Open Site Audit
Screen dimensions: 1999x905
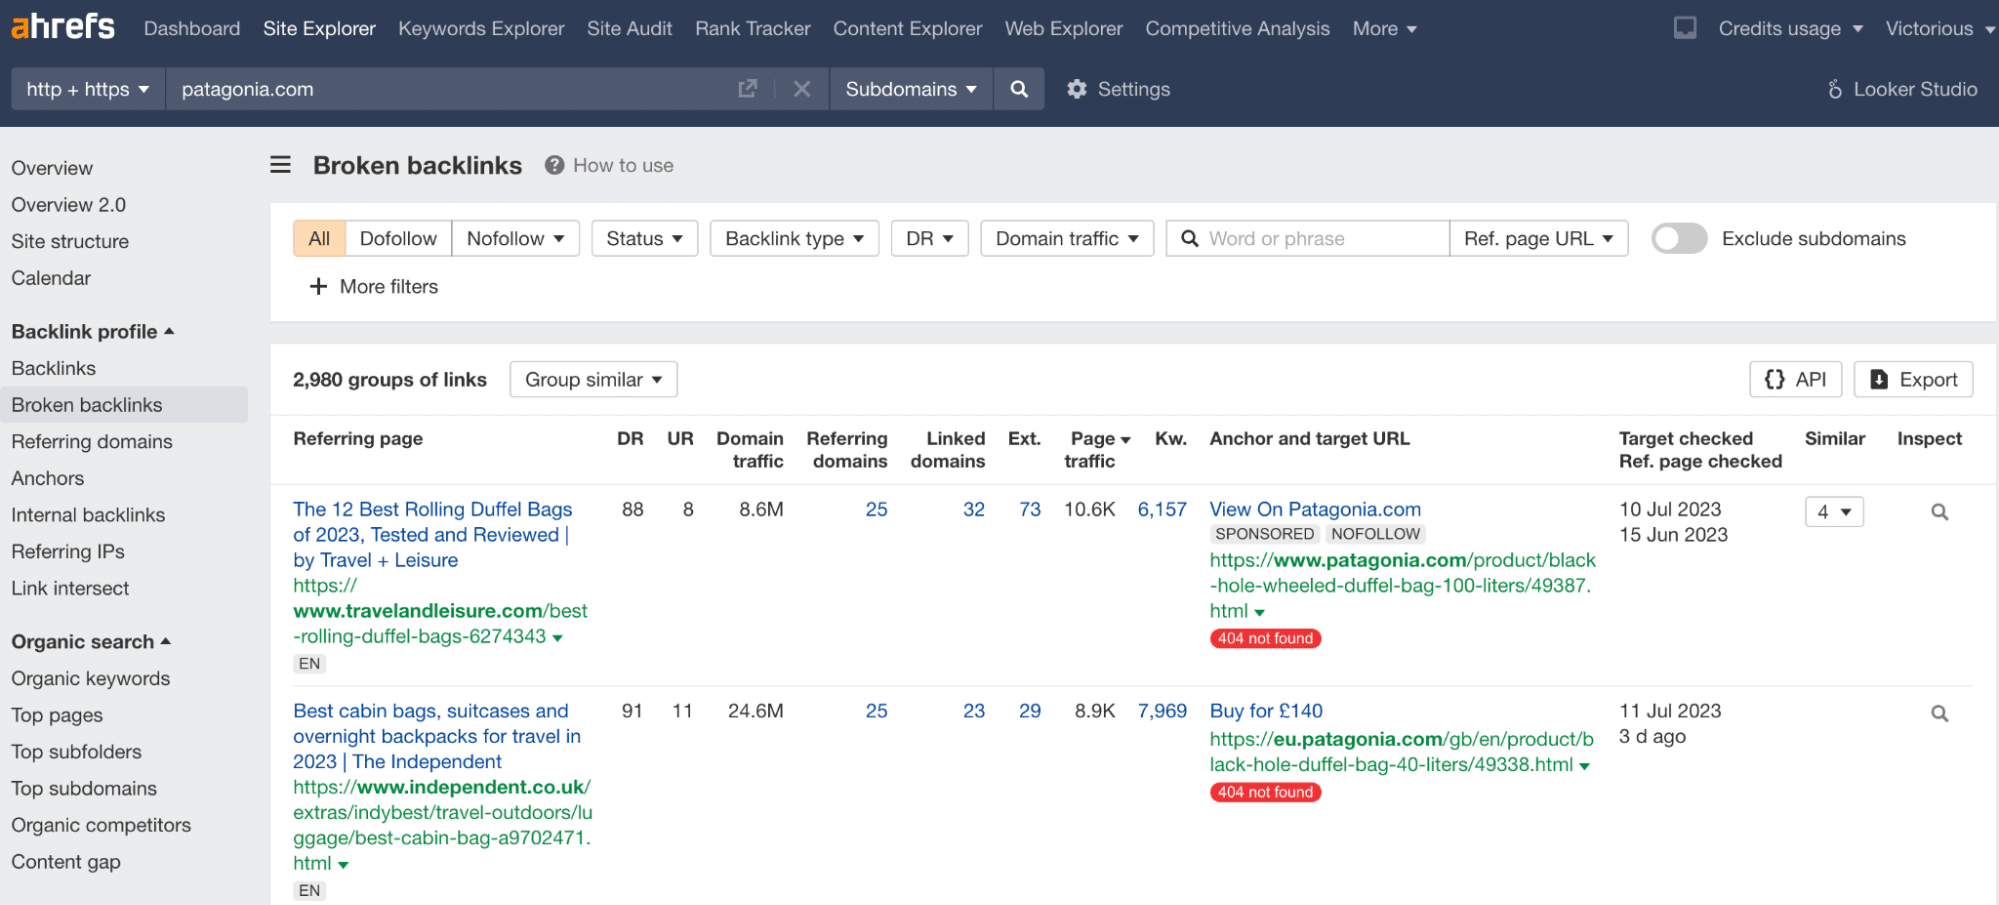point(629,29)
